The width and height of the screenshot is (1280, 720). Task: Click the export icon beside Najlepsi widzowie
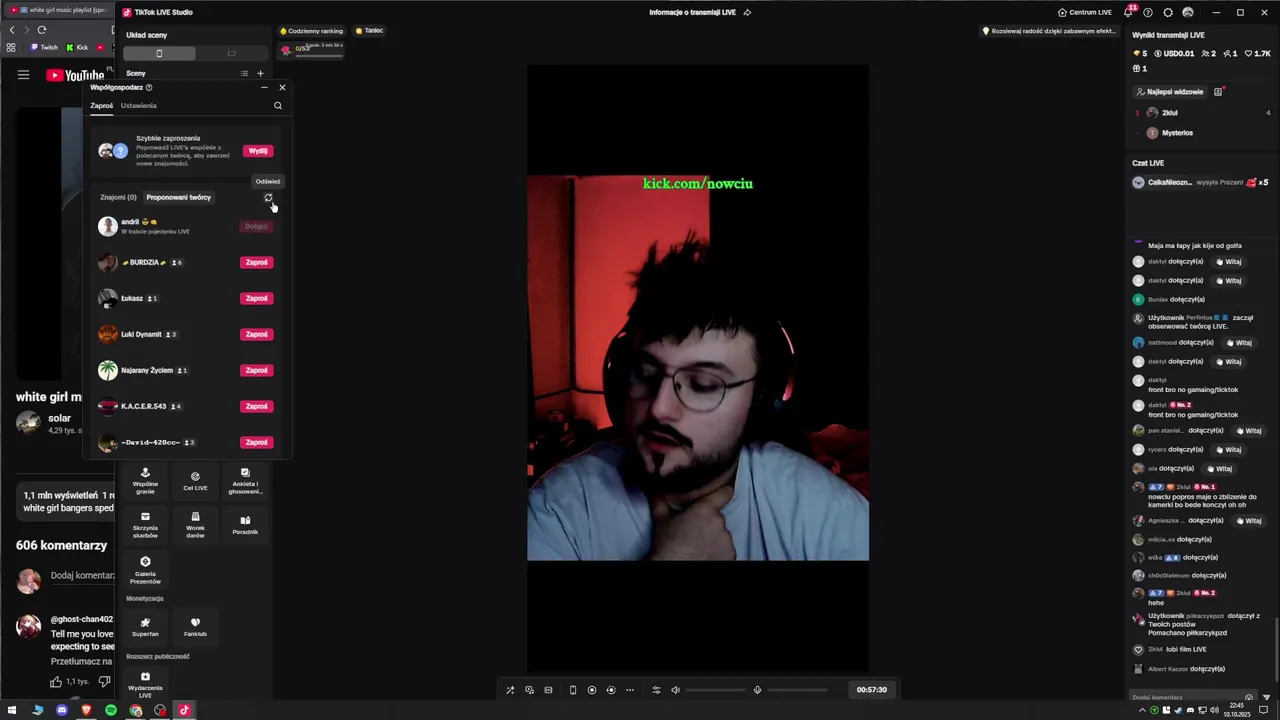tap(1218, 92)
